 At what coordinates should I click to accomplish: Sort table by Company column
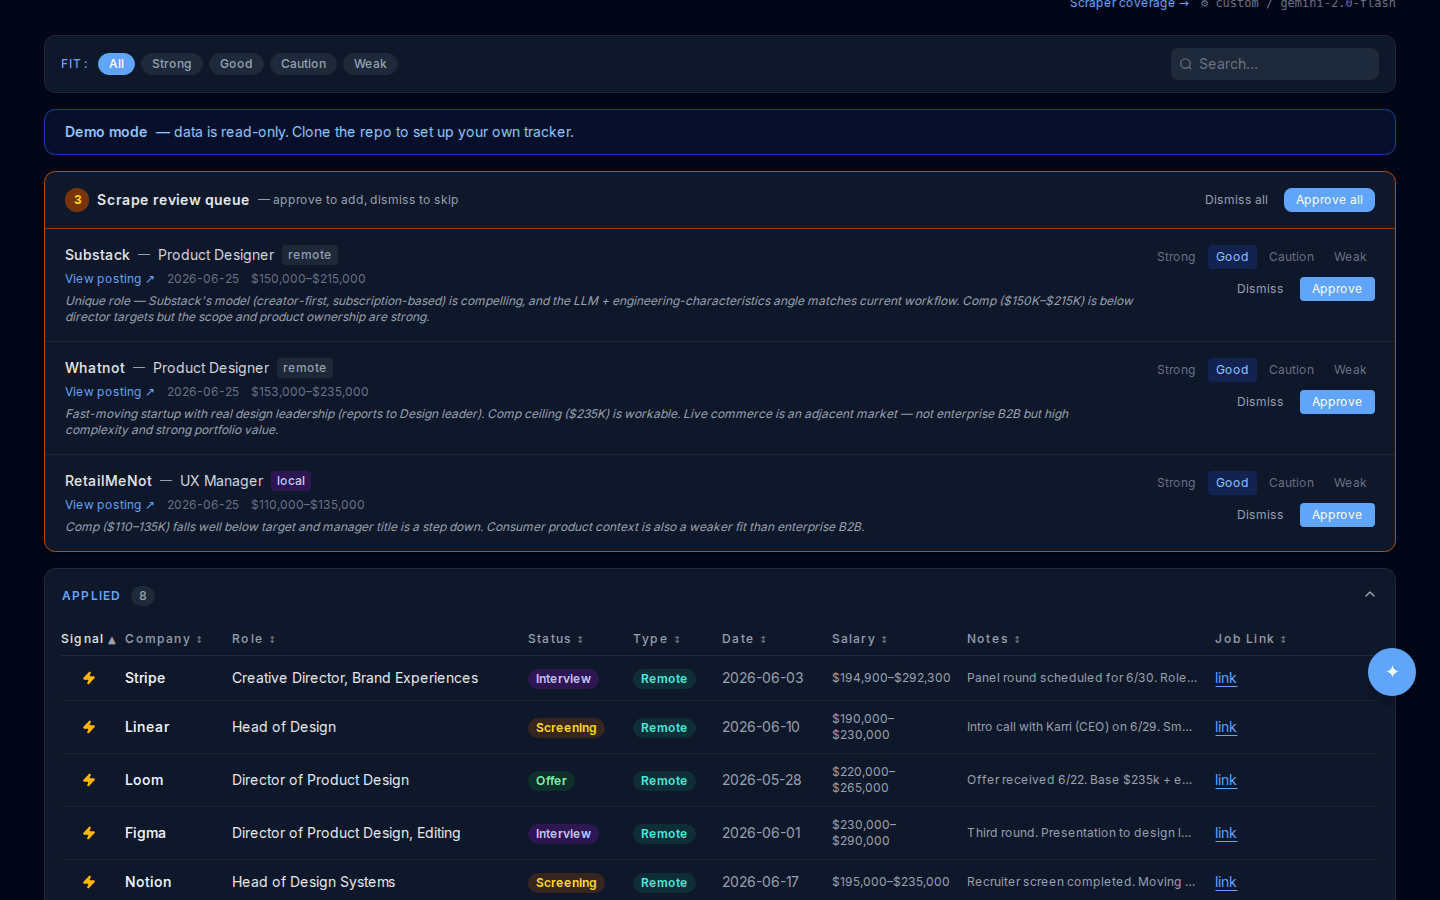(164, 639)
